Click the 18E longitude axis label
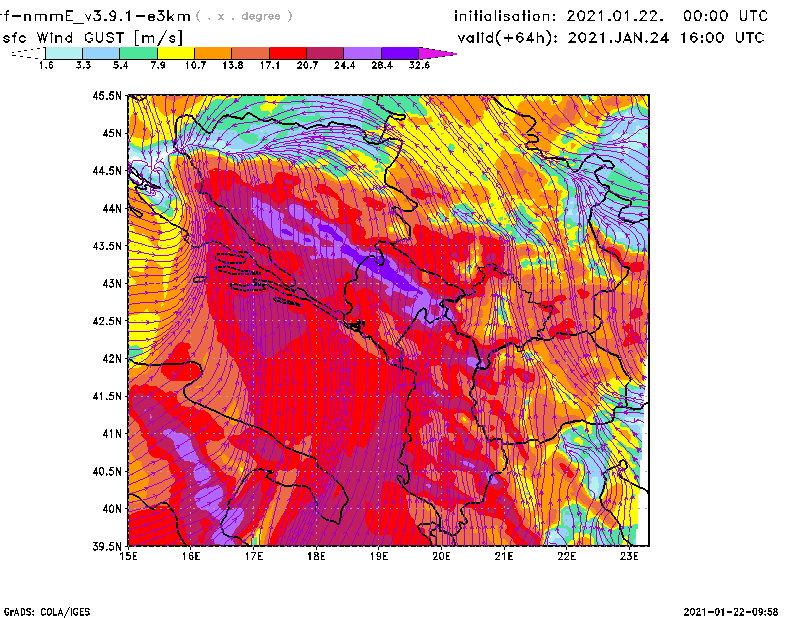Viewport: 800px width, 618px height. (x=317, y=556)
